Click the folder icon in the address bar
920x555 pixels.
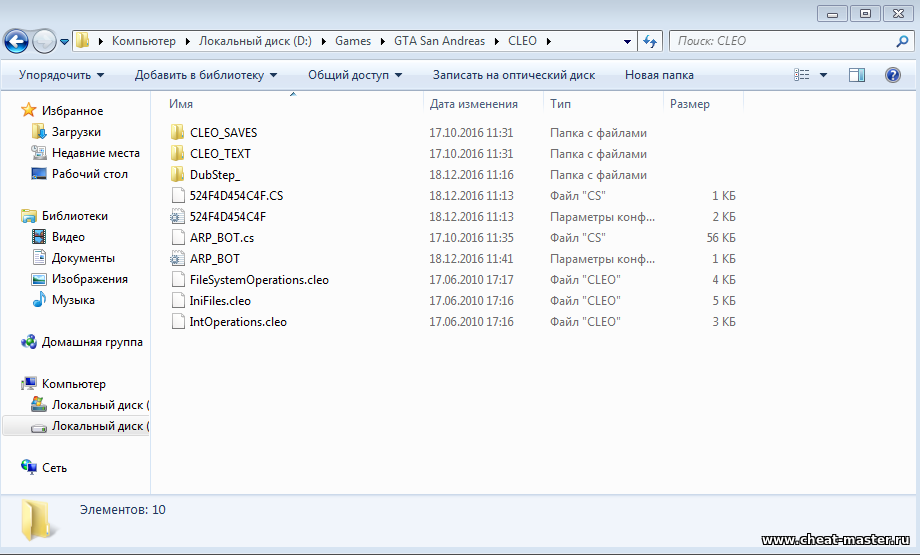pos(83,40)
